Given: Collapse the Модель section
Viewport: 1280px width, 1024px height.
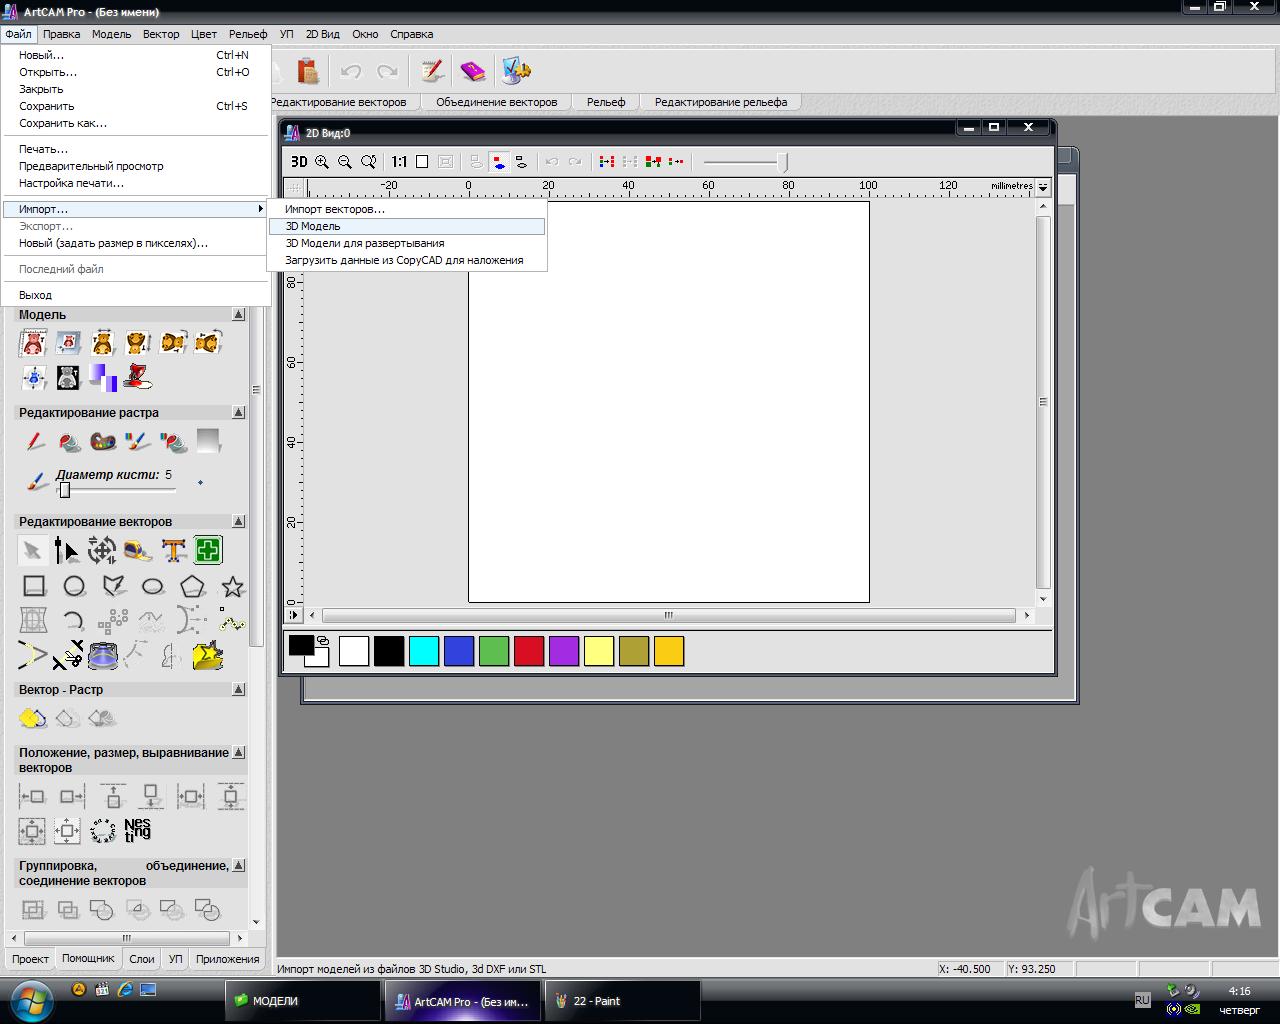Looking at the screenshot, I should pos(238,315).
